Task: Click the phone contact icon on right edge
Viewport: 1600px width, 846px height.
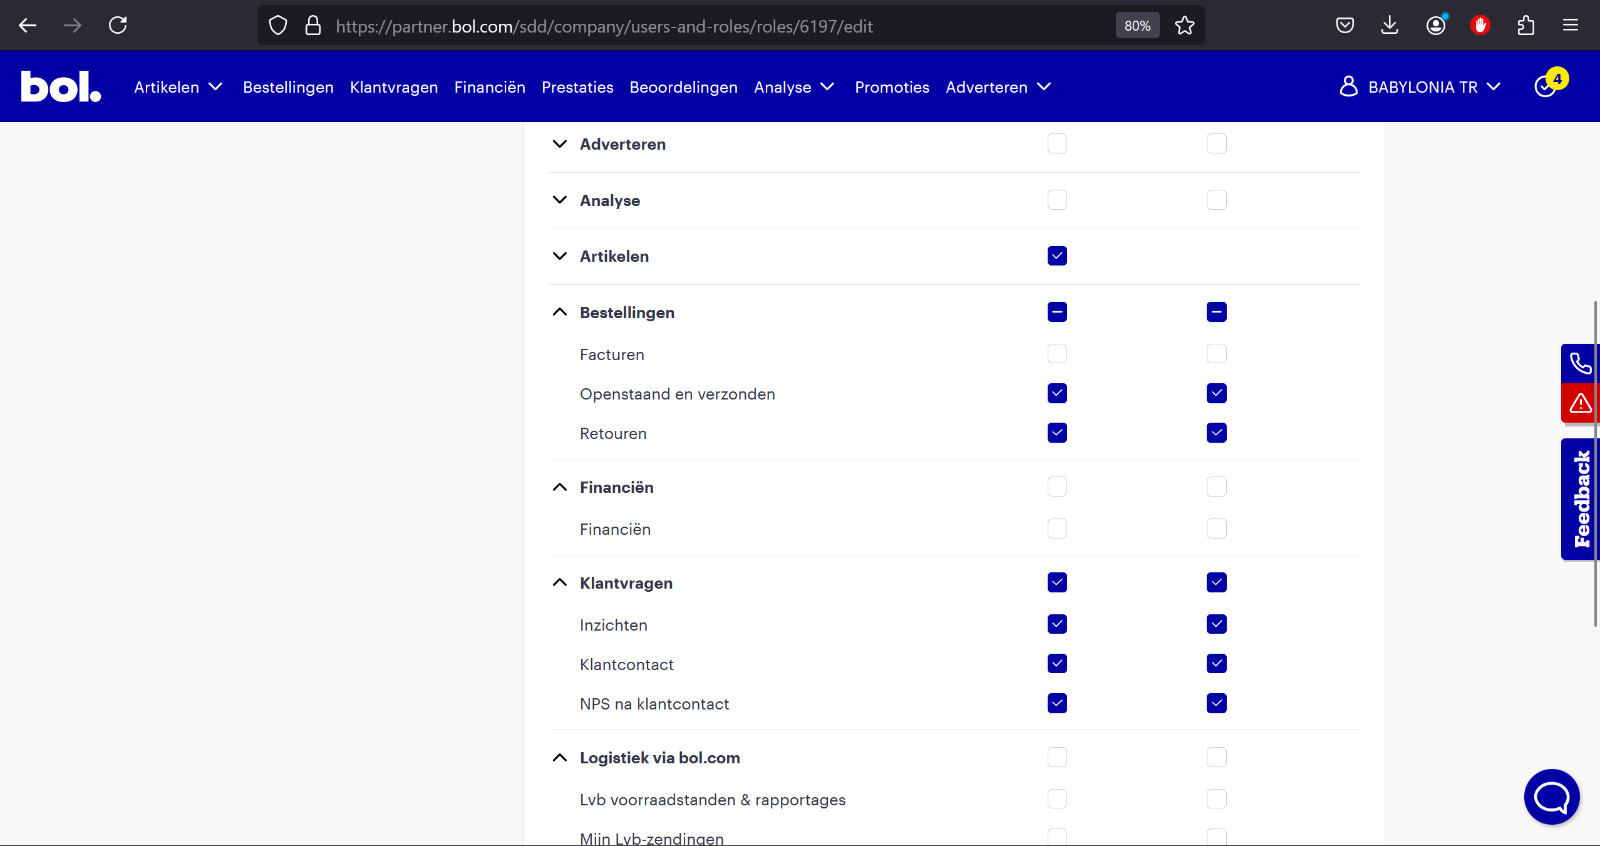Action: tap(1580, 363)
